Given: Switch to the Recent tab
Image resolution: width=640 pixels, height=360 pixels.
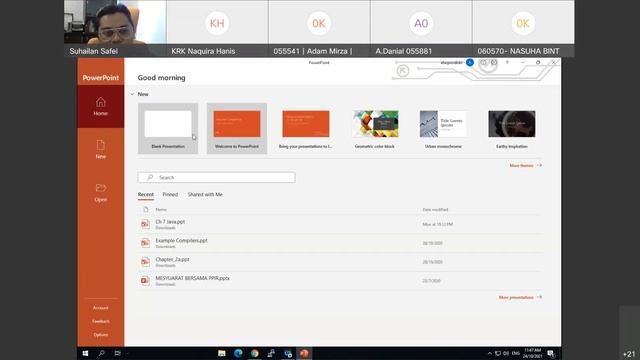Looking at the screenshot, I should pos(146,195).
